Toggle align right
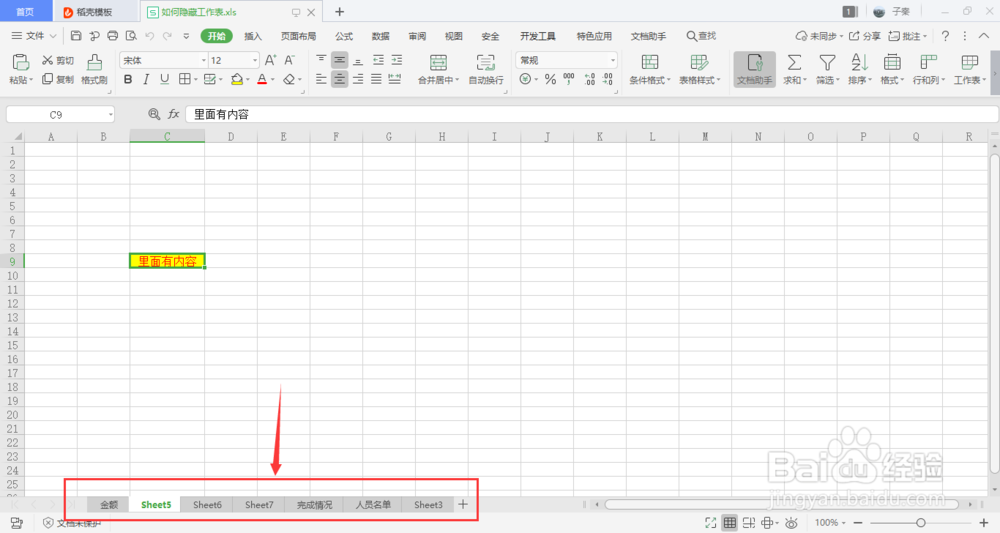The width and height of the screenshot is (1000, 533). point(358,79)
